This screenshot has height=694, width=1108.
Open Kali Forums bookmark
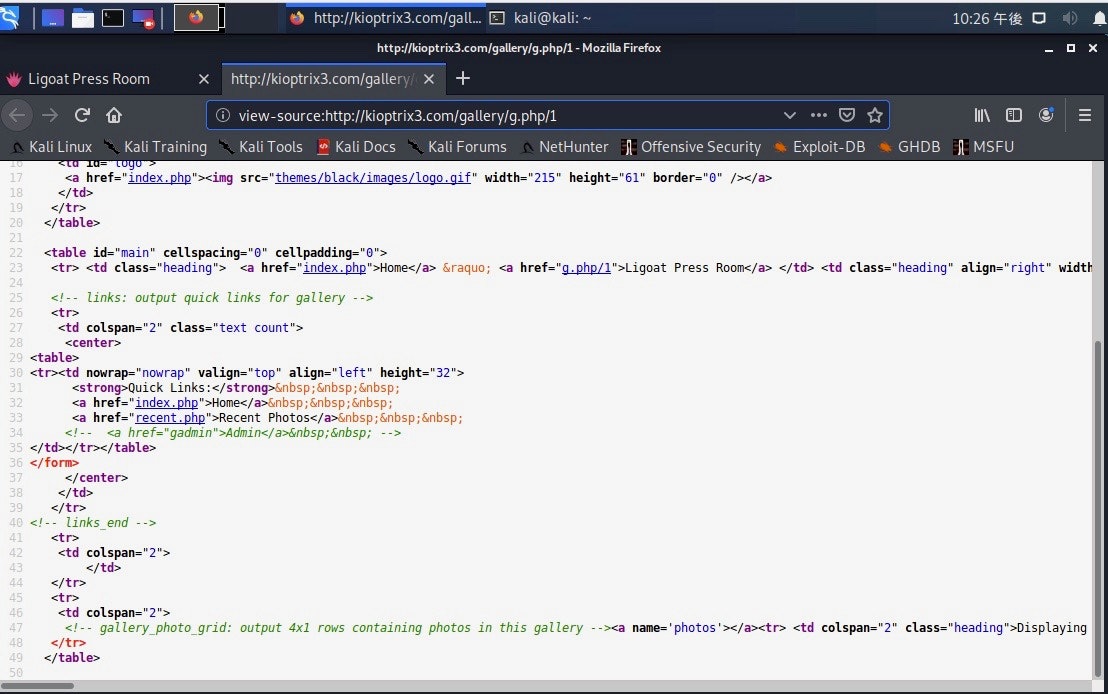click(458, 147)
